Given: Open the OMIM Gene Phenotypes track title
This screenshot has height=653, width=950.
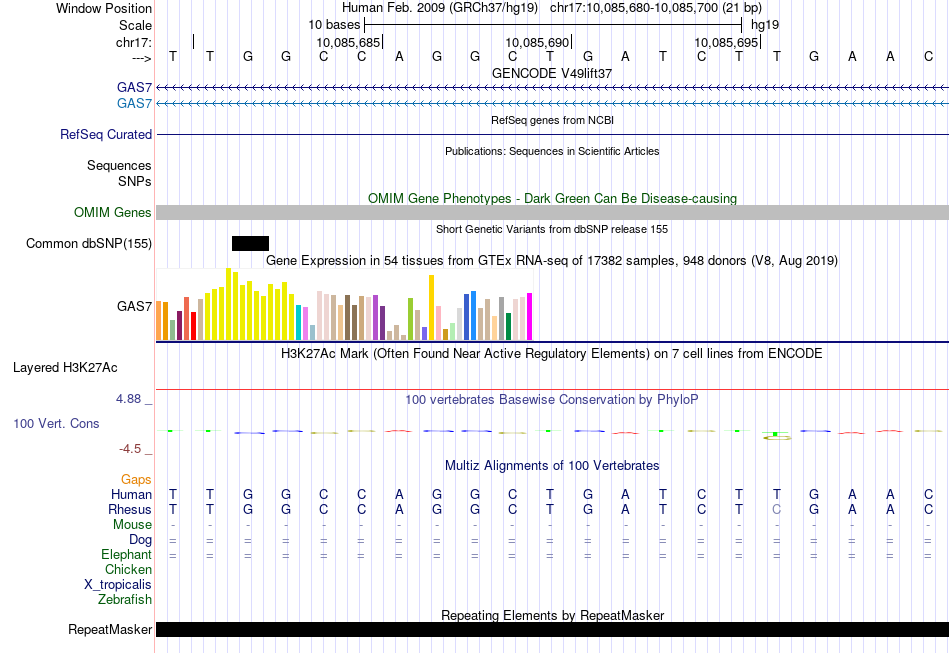Looking at the screenshot, I should [x=552, y=199].
